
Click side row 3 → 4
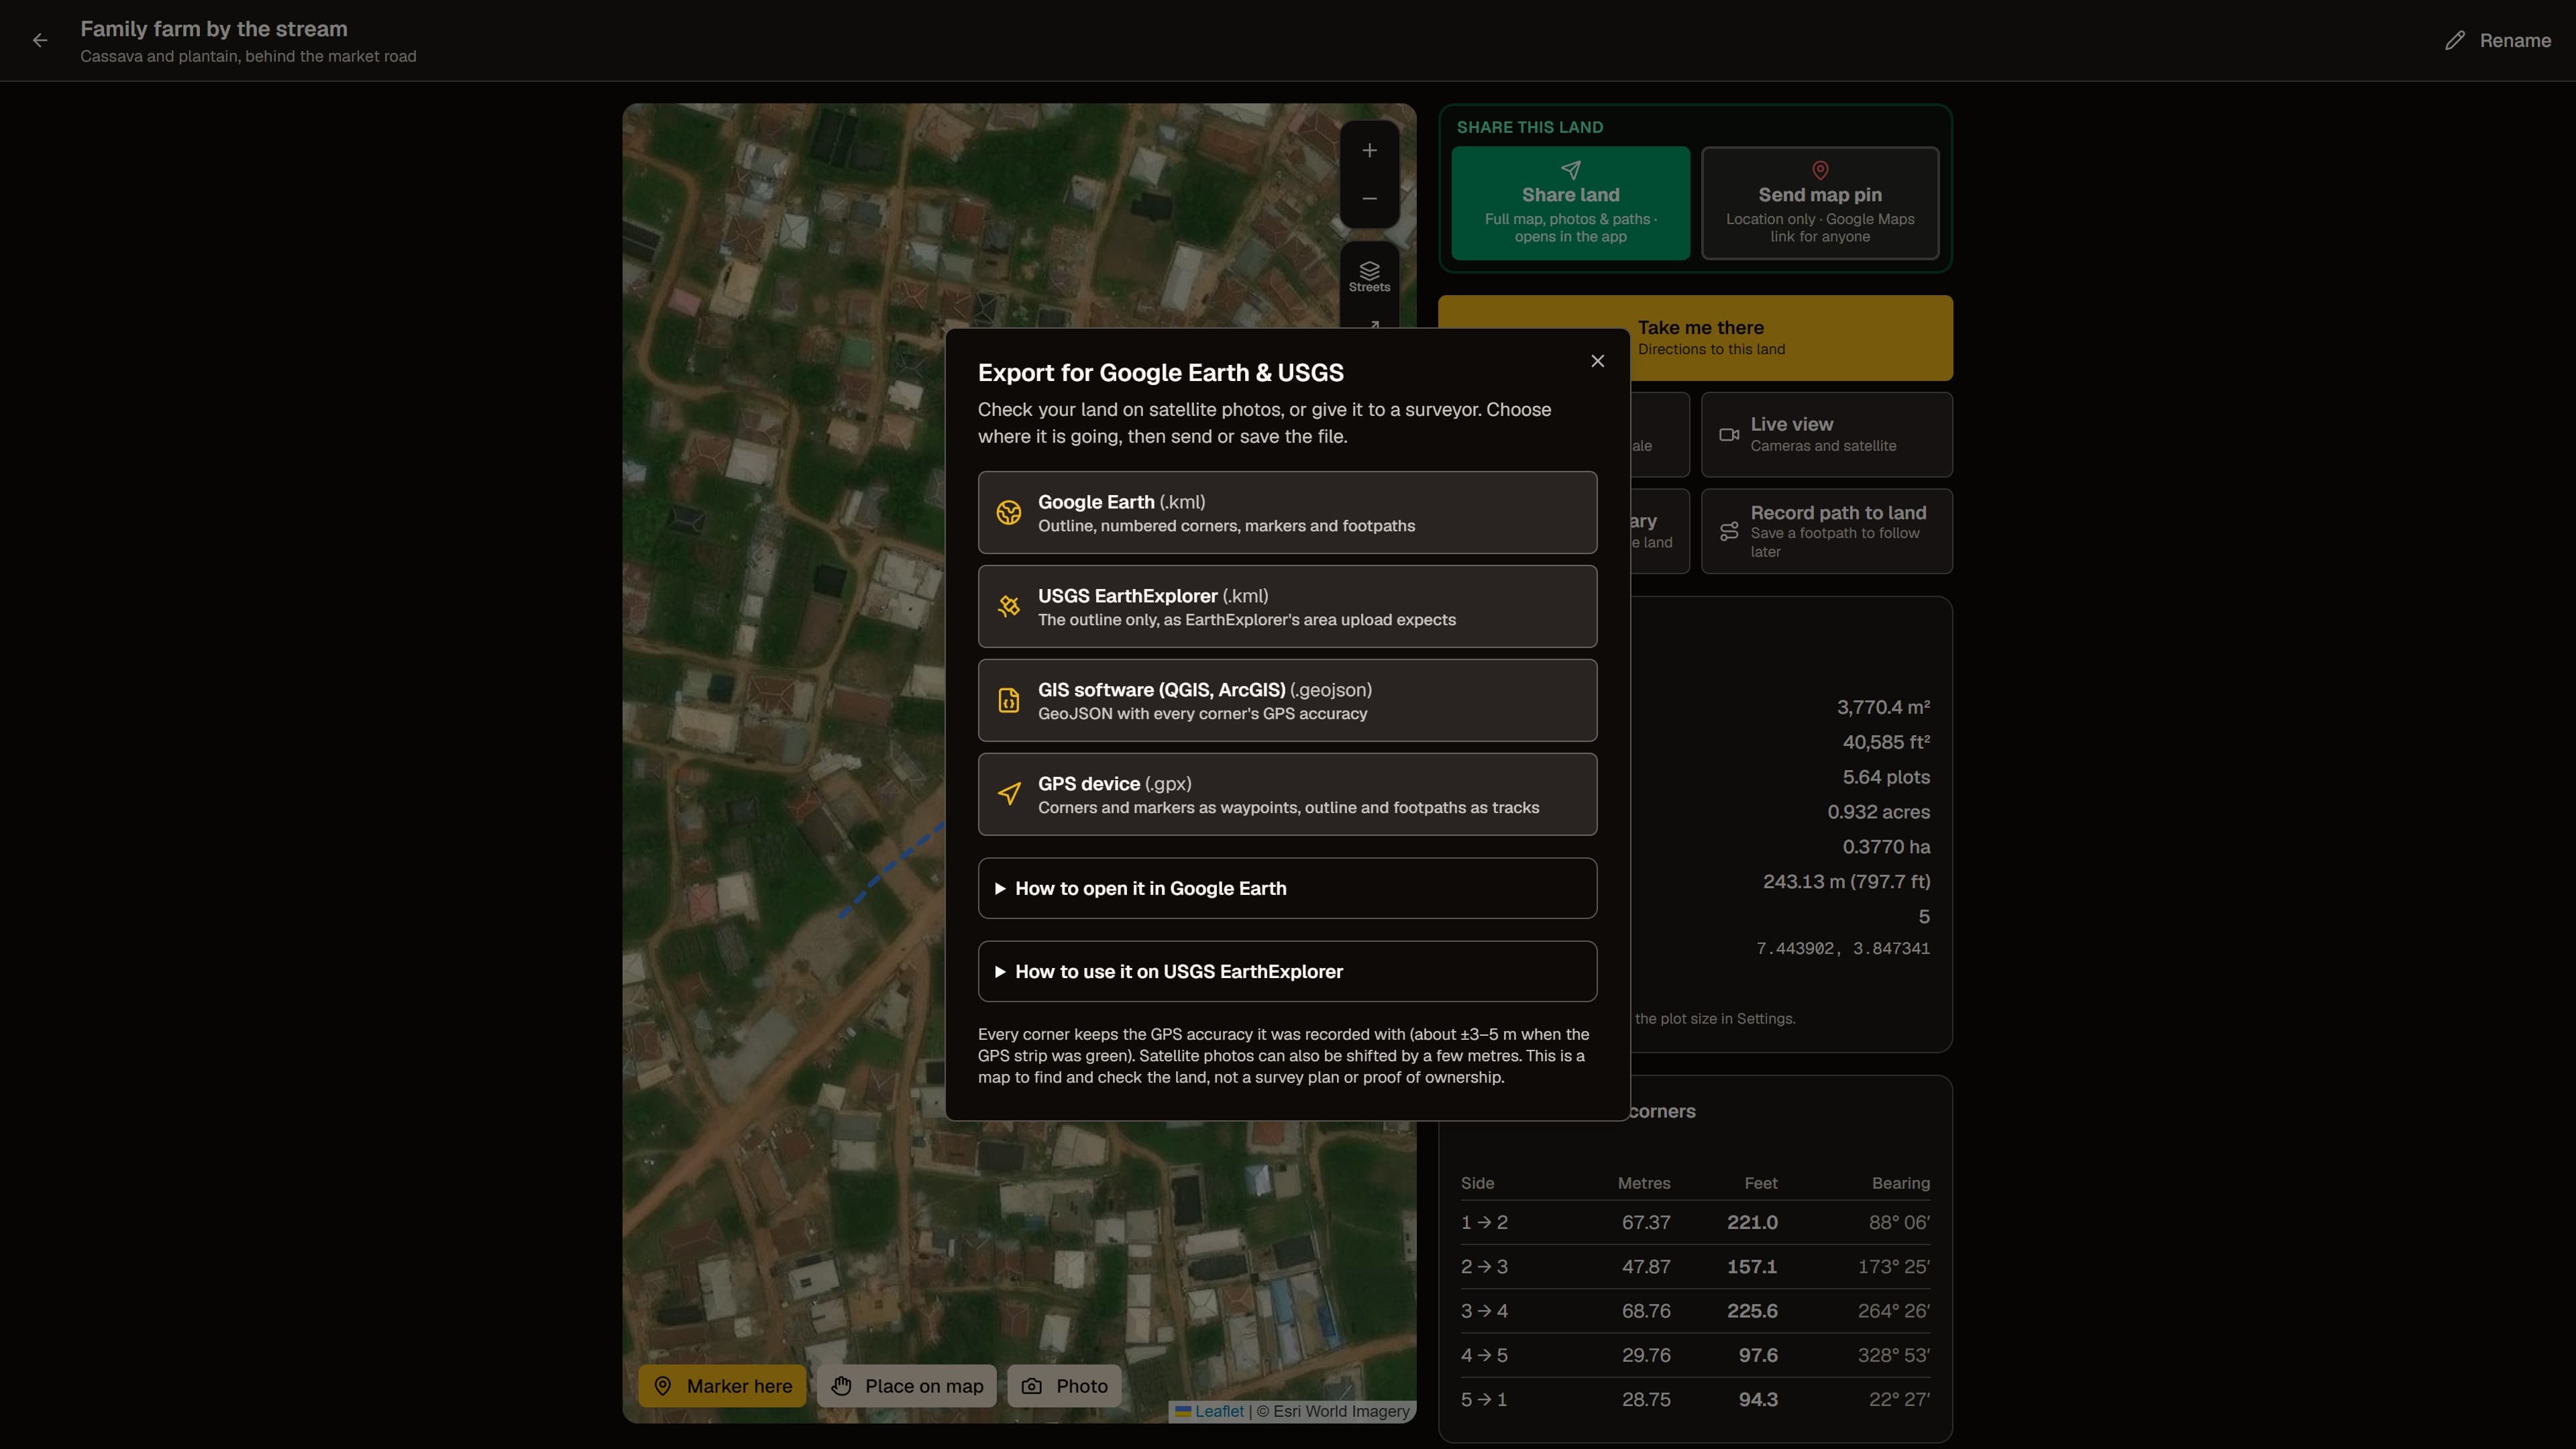(1695, 1312)
